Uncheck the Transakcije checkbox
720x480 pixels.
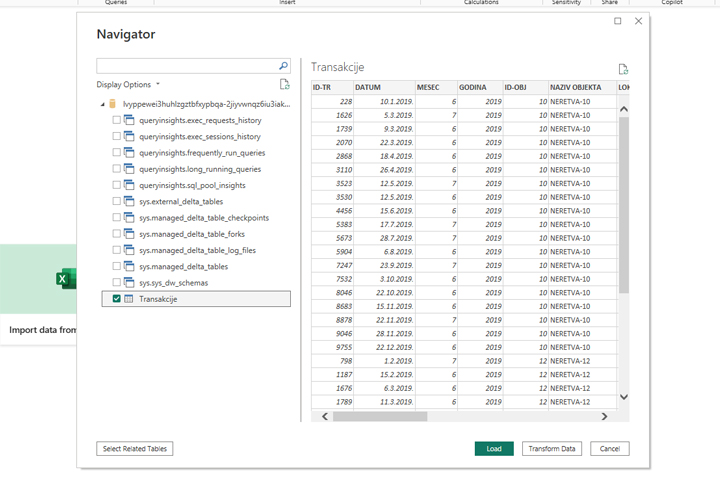[x=117, y=299]
